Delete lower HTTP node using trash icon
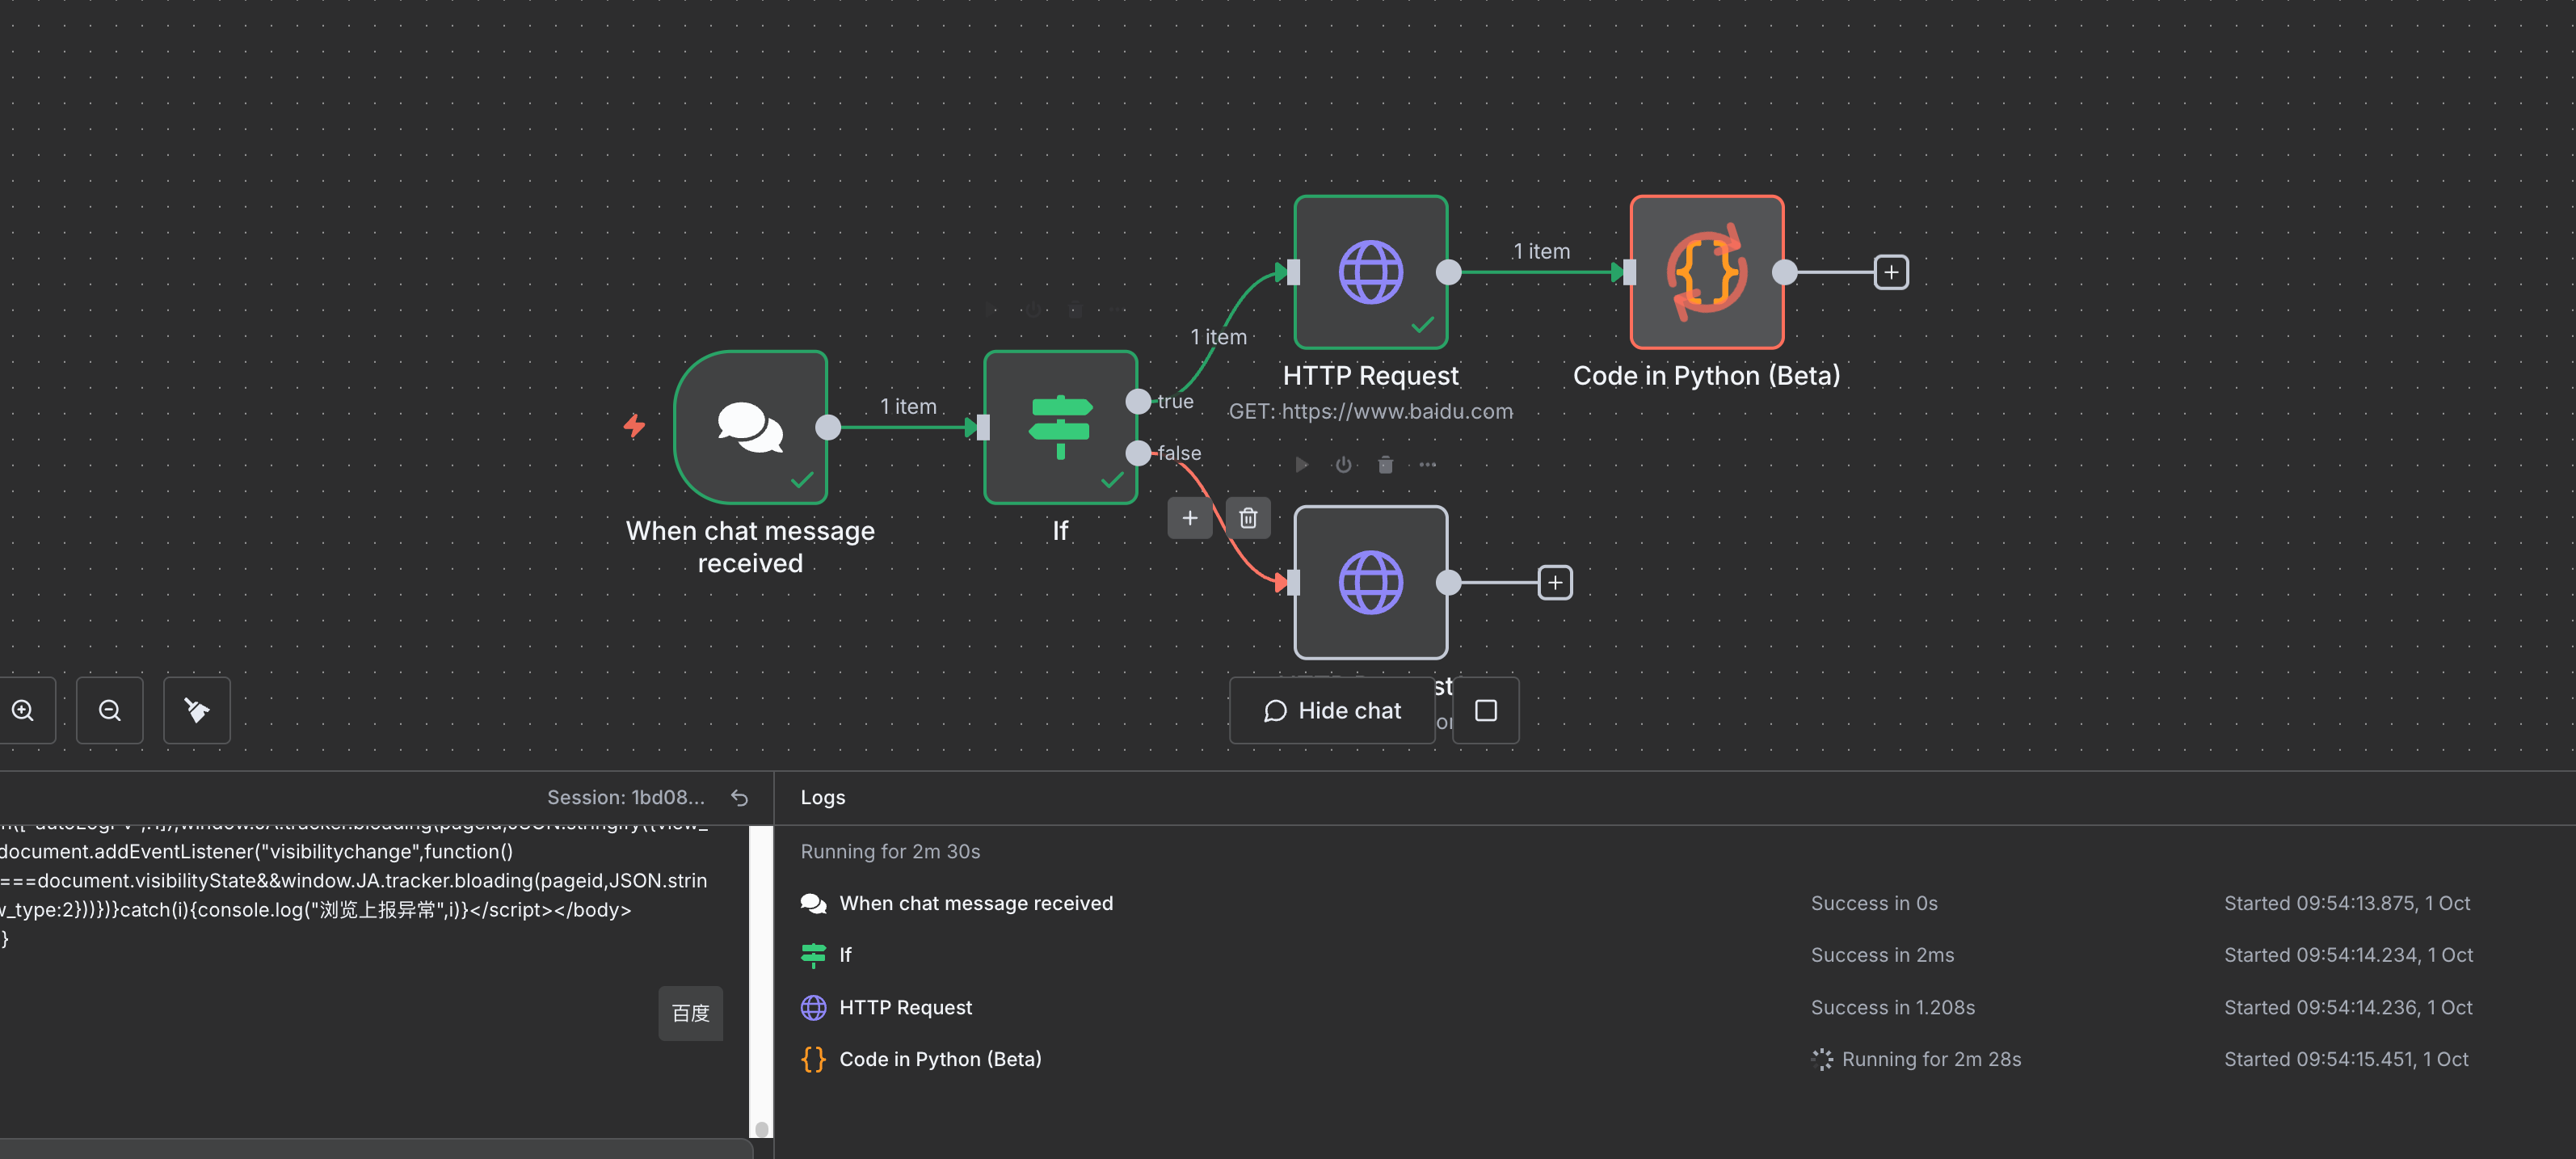Viewport: 2576px width, 1159px height. 1385,465
